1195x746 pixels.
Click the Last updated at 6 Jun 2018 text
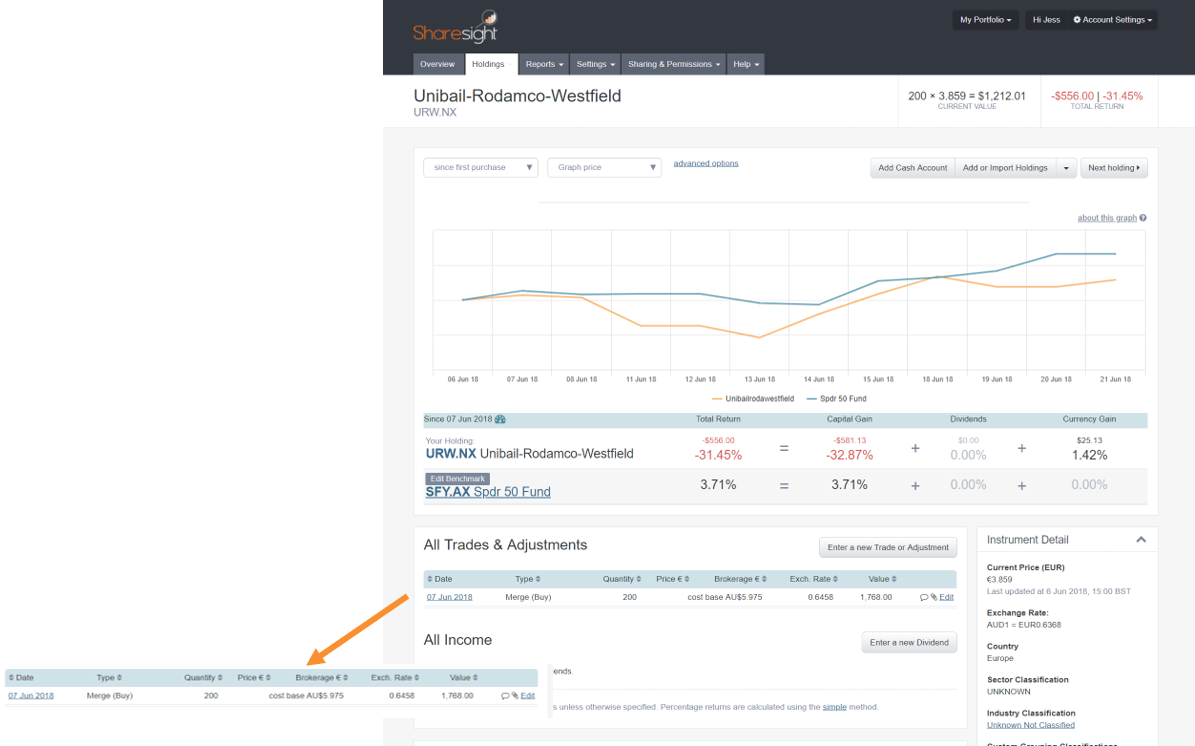point(1059,591)
